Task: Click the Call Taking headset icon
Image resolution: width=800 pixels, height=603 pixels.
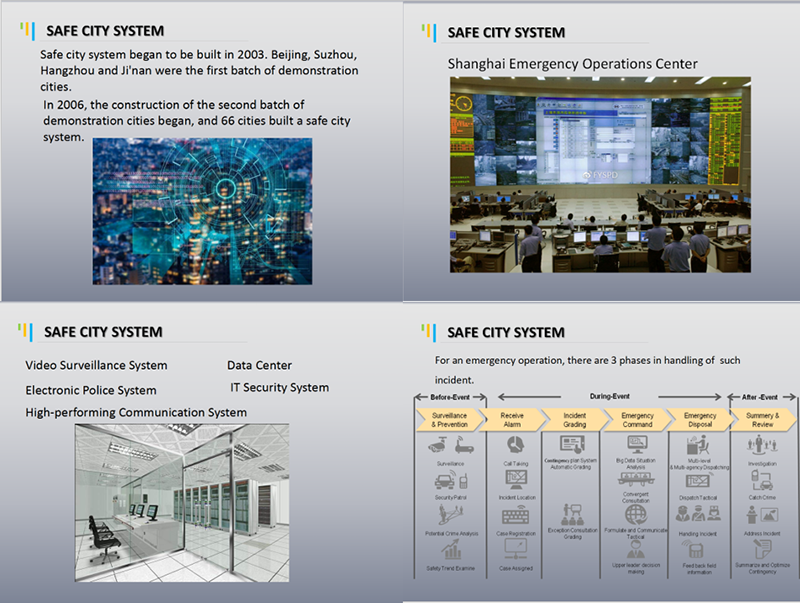Action: pos(515,445)
